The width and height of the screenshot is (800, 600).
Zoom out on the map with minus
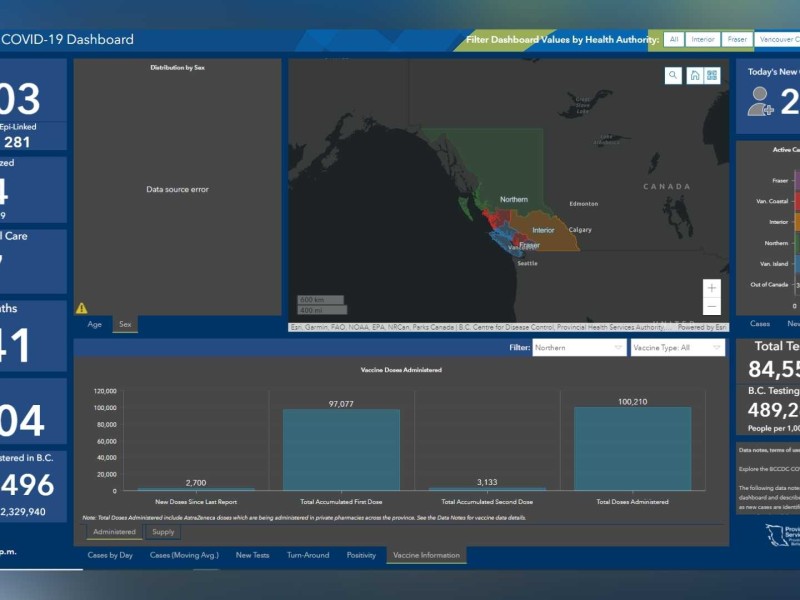pos(712,306)
